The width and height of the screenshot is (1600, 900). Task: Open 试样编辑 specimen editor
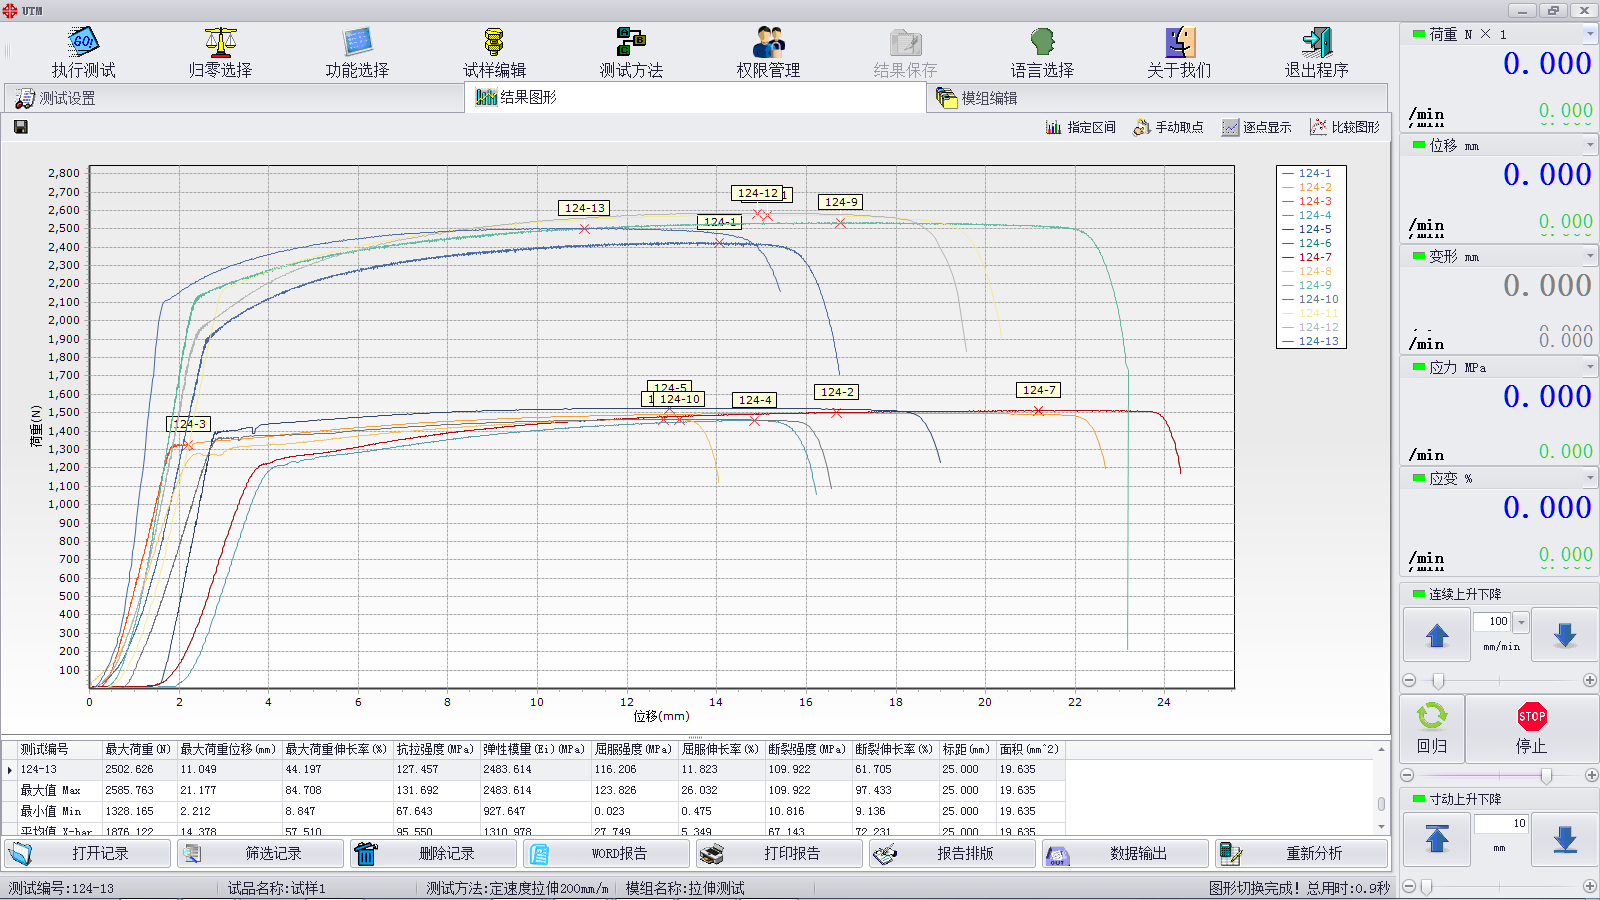(x=494, y=43)
